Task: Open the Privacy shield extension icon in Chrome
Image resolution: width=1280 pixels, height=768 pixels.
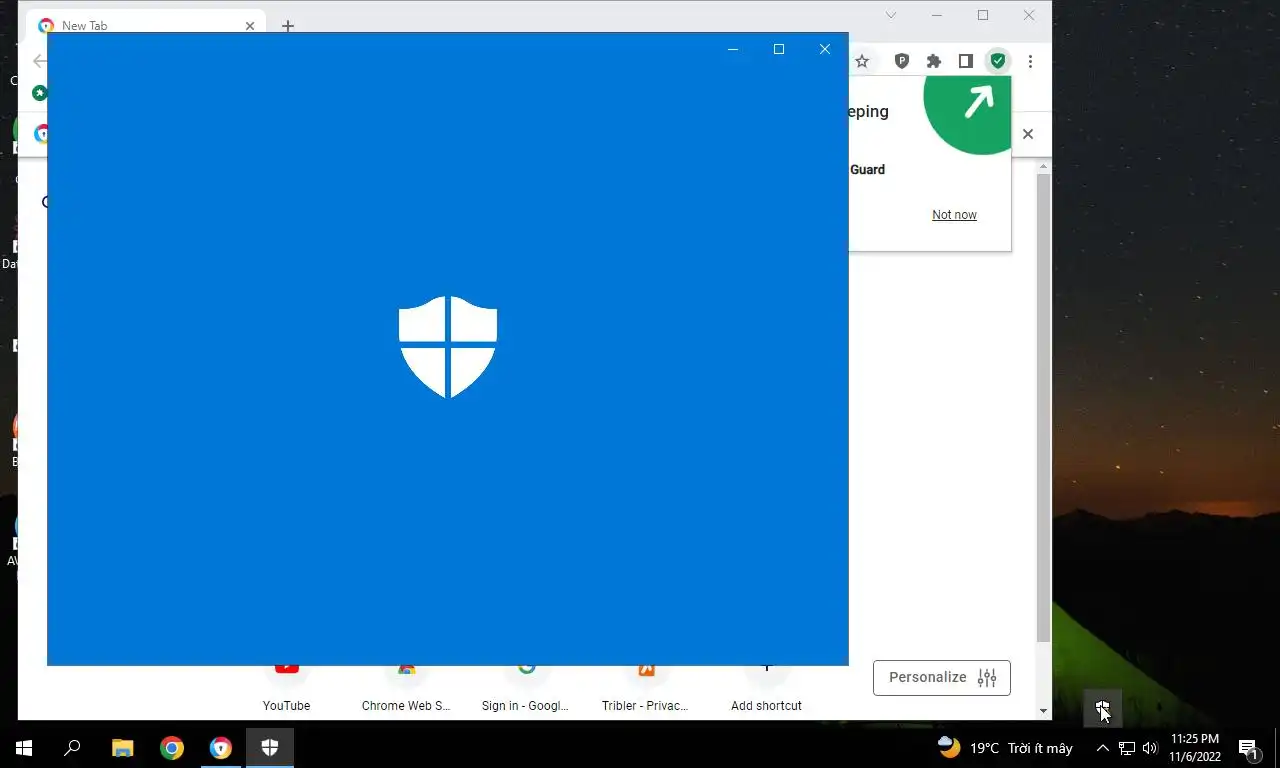Action: click(x=901, y=61)
